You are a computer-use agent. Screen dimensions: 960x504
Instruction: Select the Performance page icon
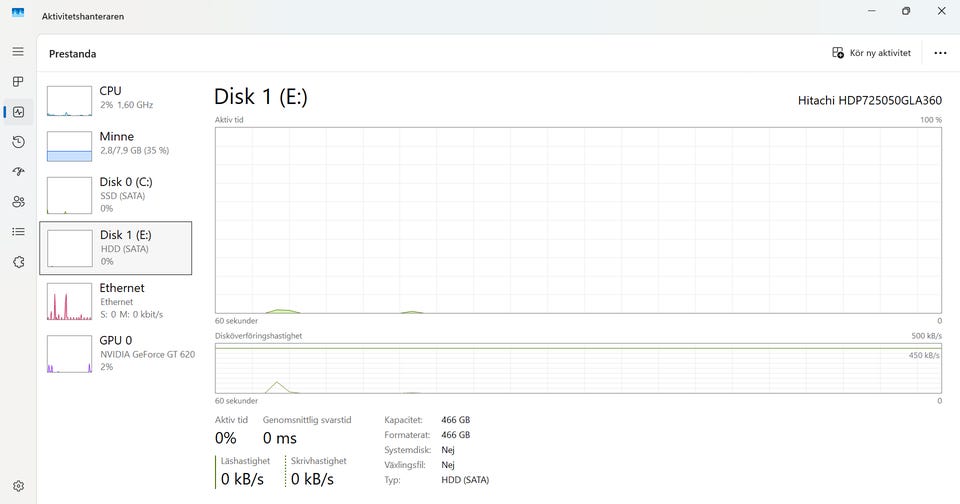pos(18,112)
